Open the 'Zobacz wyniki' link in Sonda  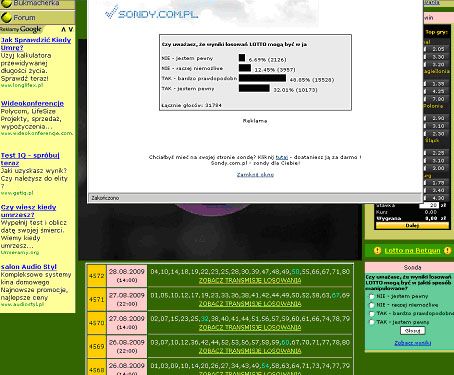pyautogui.click(x=413, y=343)
